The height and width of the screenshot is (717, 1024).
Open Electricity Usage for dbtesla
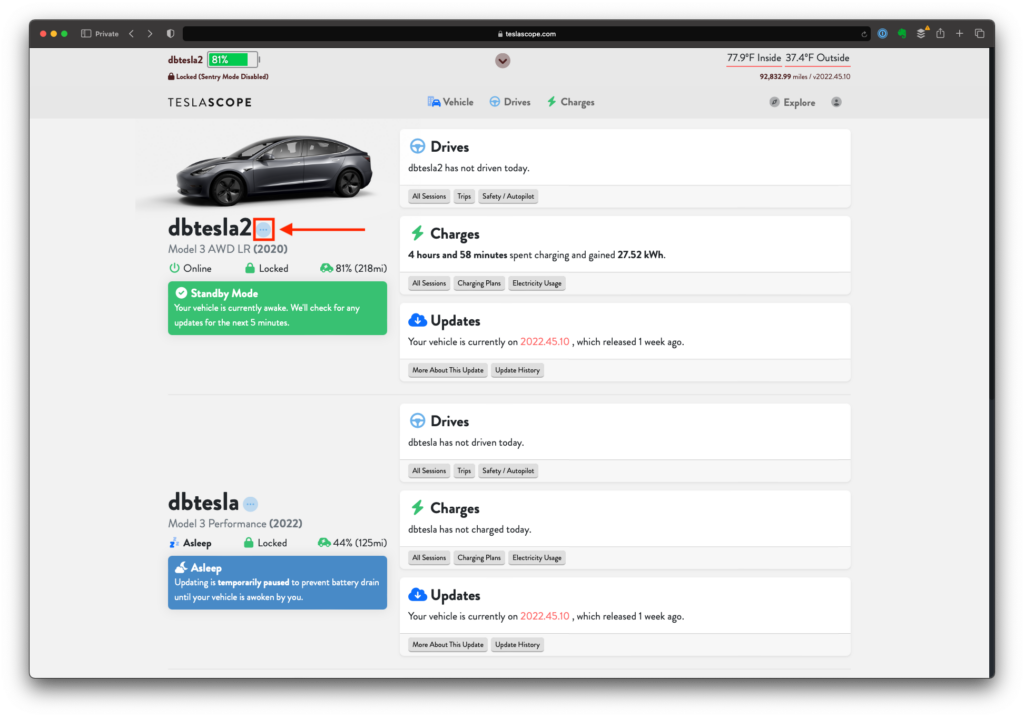pos(536,557)
